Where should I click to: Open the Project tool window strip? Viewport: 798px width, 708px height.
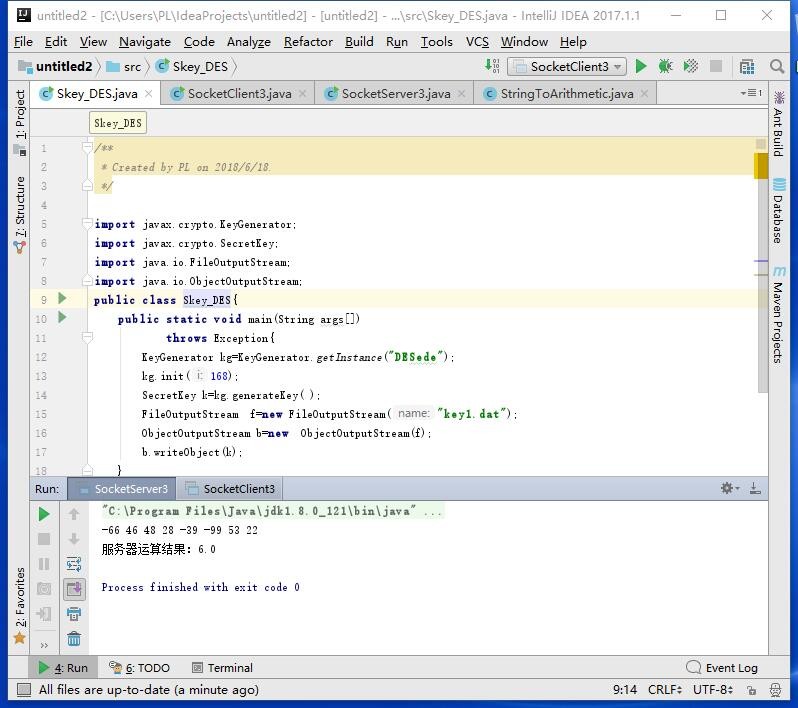pyautogui.click(x=20, y=122)
